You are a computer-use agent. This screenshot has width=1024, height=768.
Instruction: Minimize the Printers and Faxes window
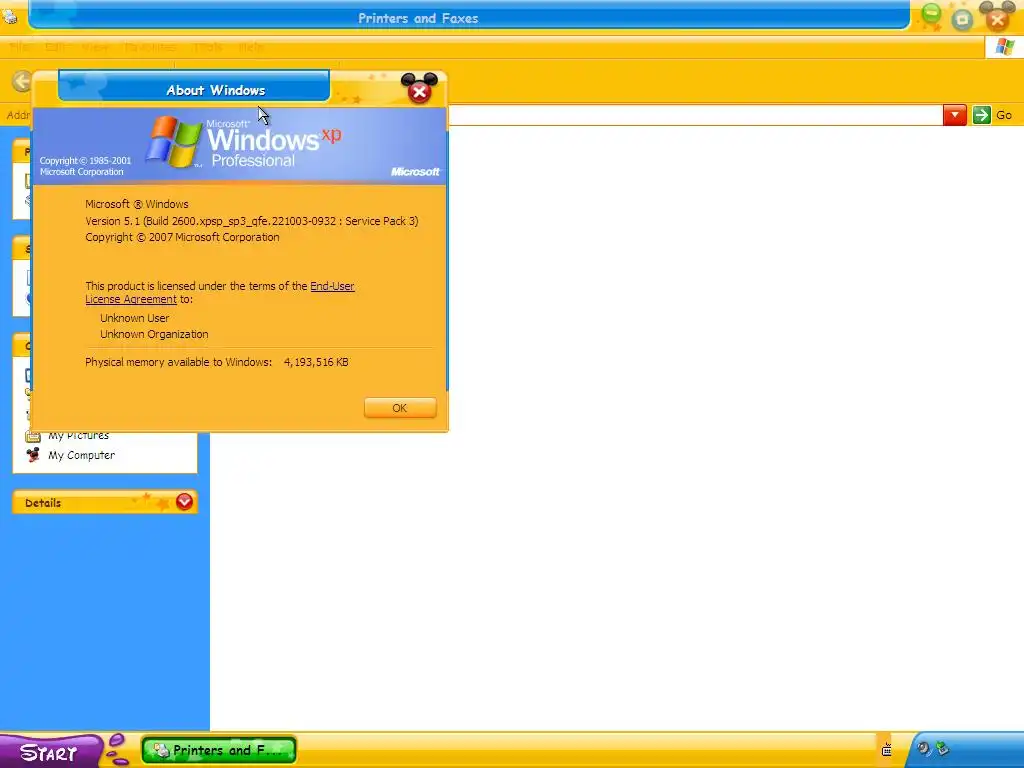coord(931,14)
